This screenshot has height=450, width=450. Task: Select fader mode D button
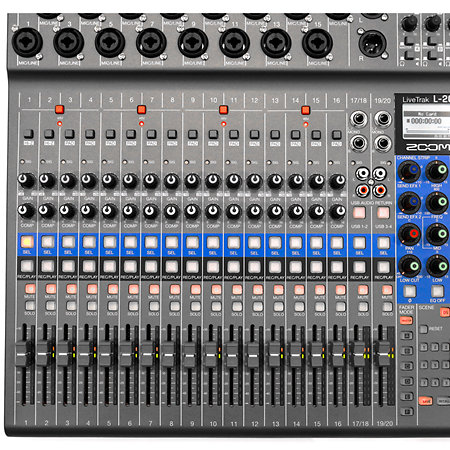[x=407, y=381]
